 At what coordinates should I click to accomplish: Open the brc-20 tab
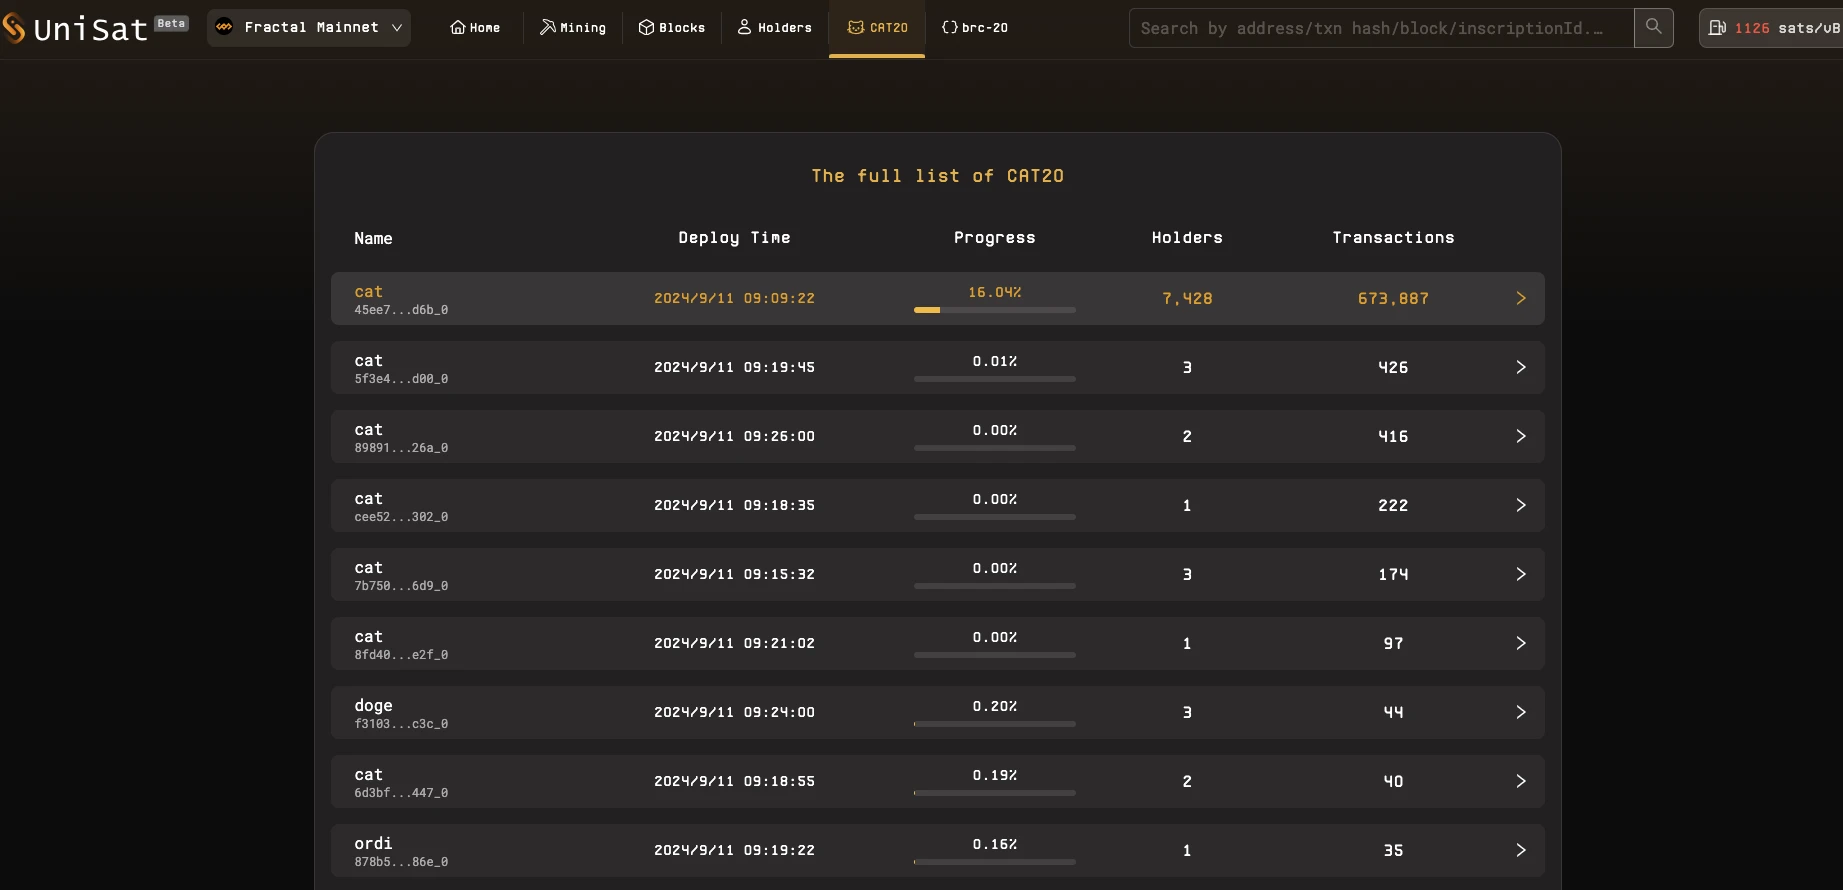point(975,28)
